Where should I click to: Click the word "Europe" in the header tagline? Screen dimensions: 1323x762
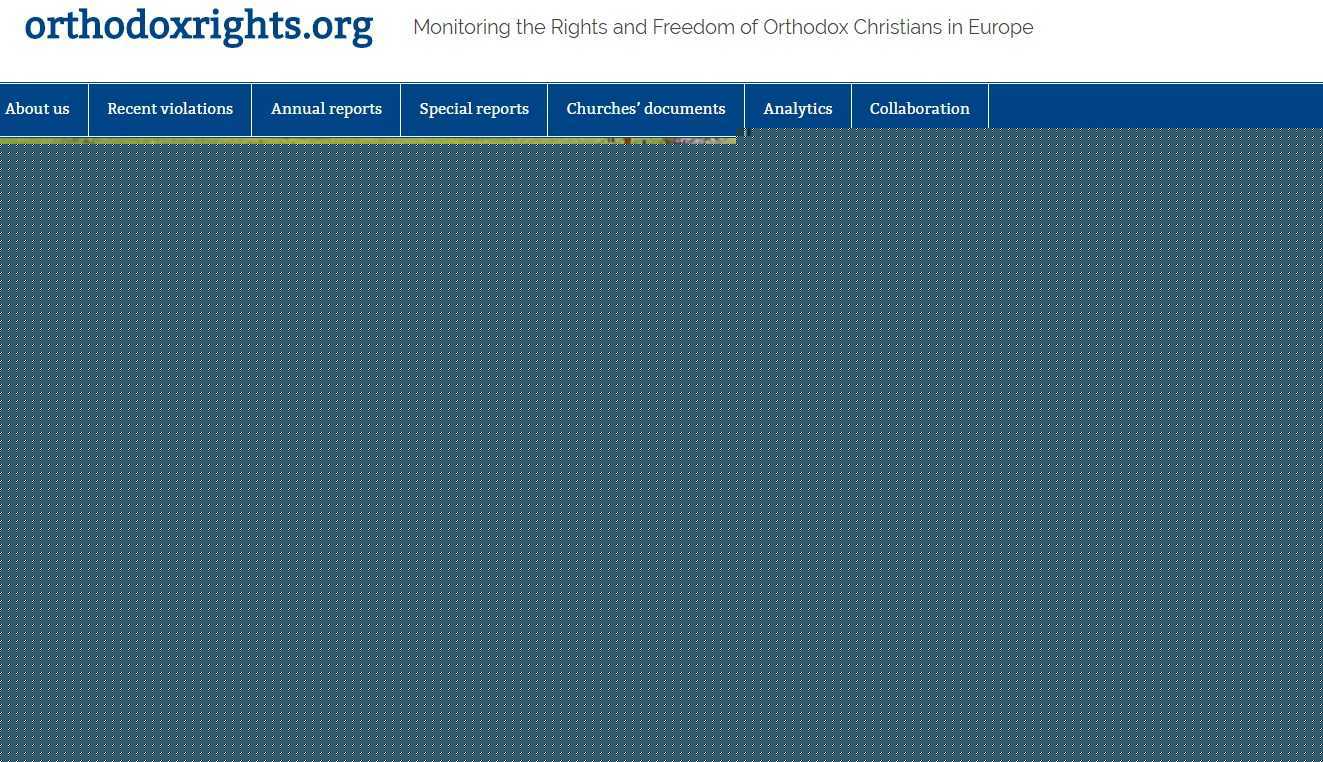click(x=1000, y=28)
